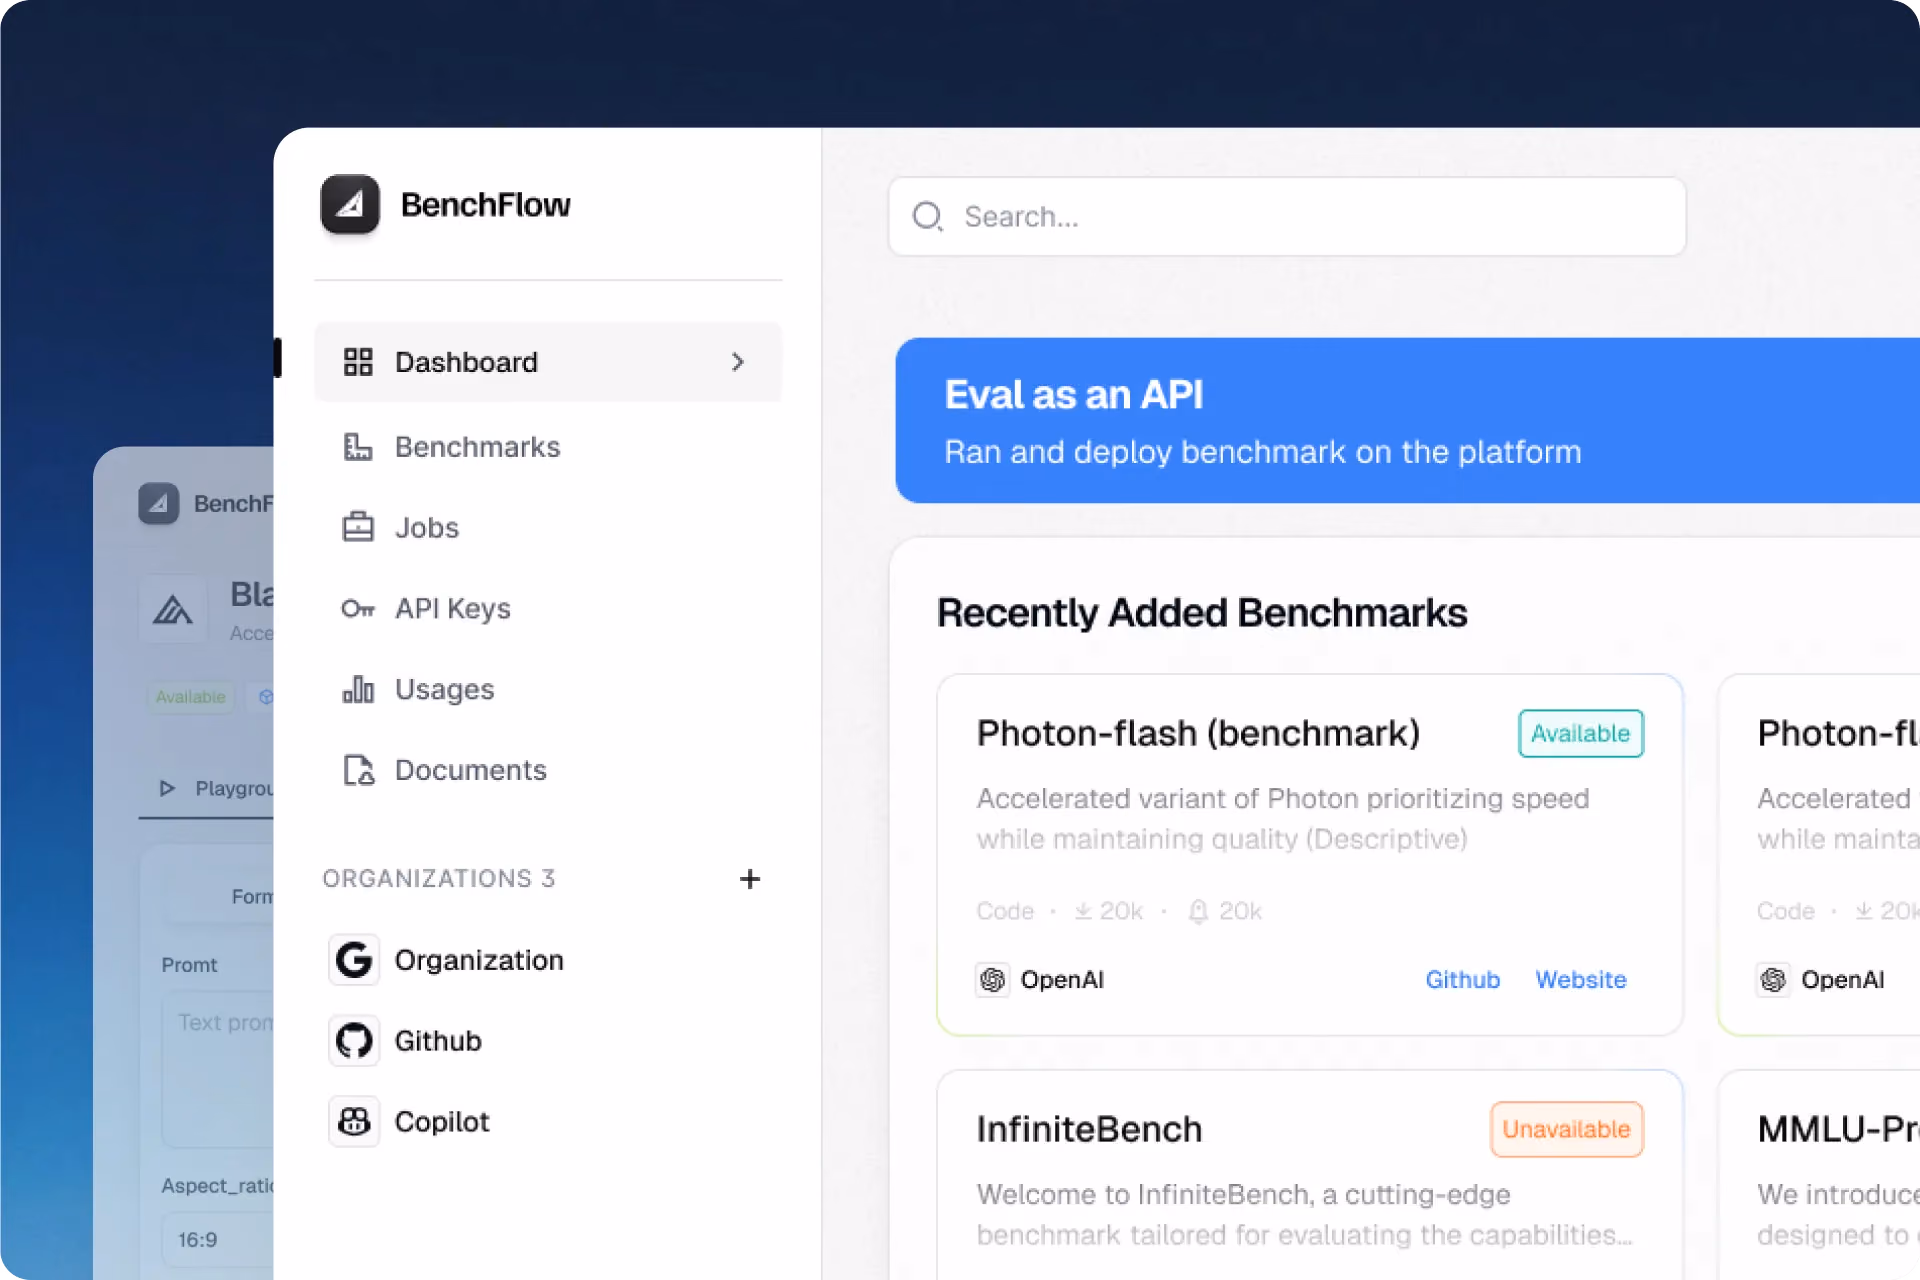The height and width of the screenshot is (1280, 1920).
Task: Click the Usages bar chart icon
Action: click(x=358, y=689)
